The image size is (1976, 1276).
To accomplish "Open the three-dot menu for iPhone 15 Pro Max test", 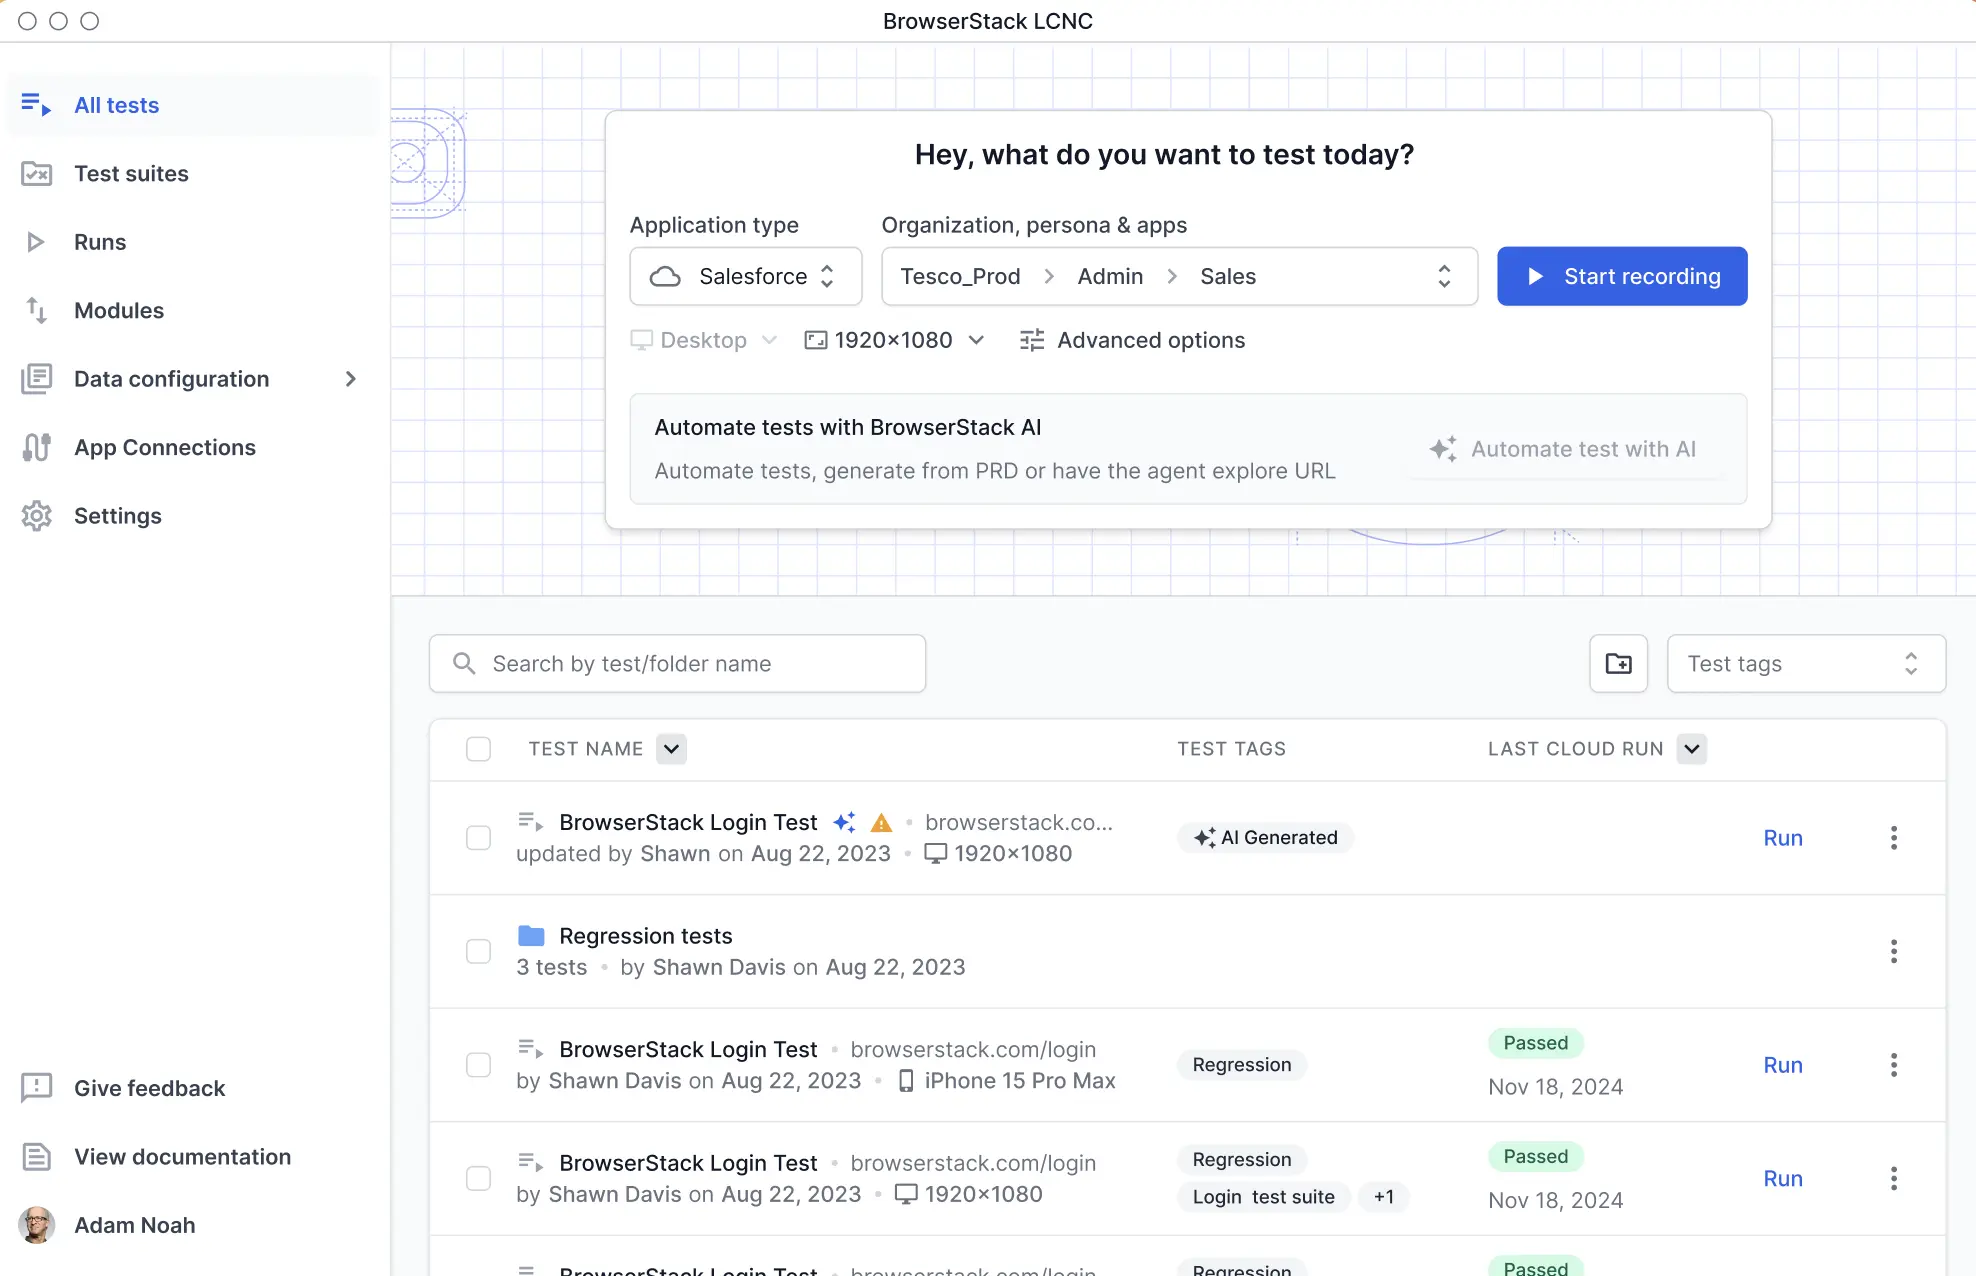I will 1893,1065.
